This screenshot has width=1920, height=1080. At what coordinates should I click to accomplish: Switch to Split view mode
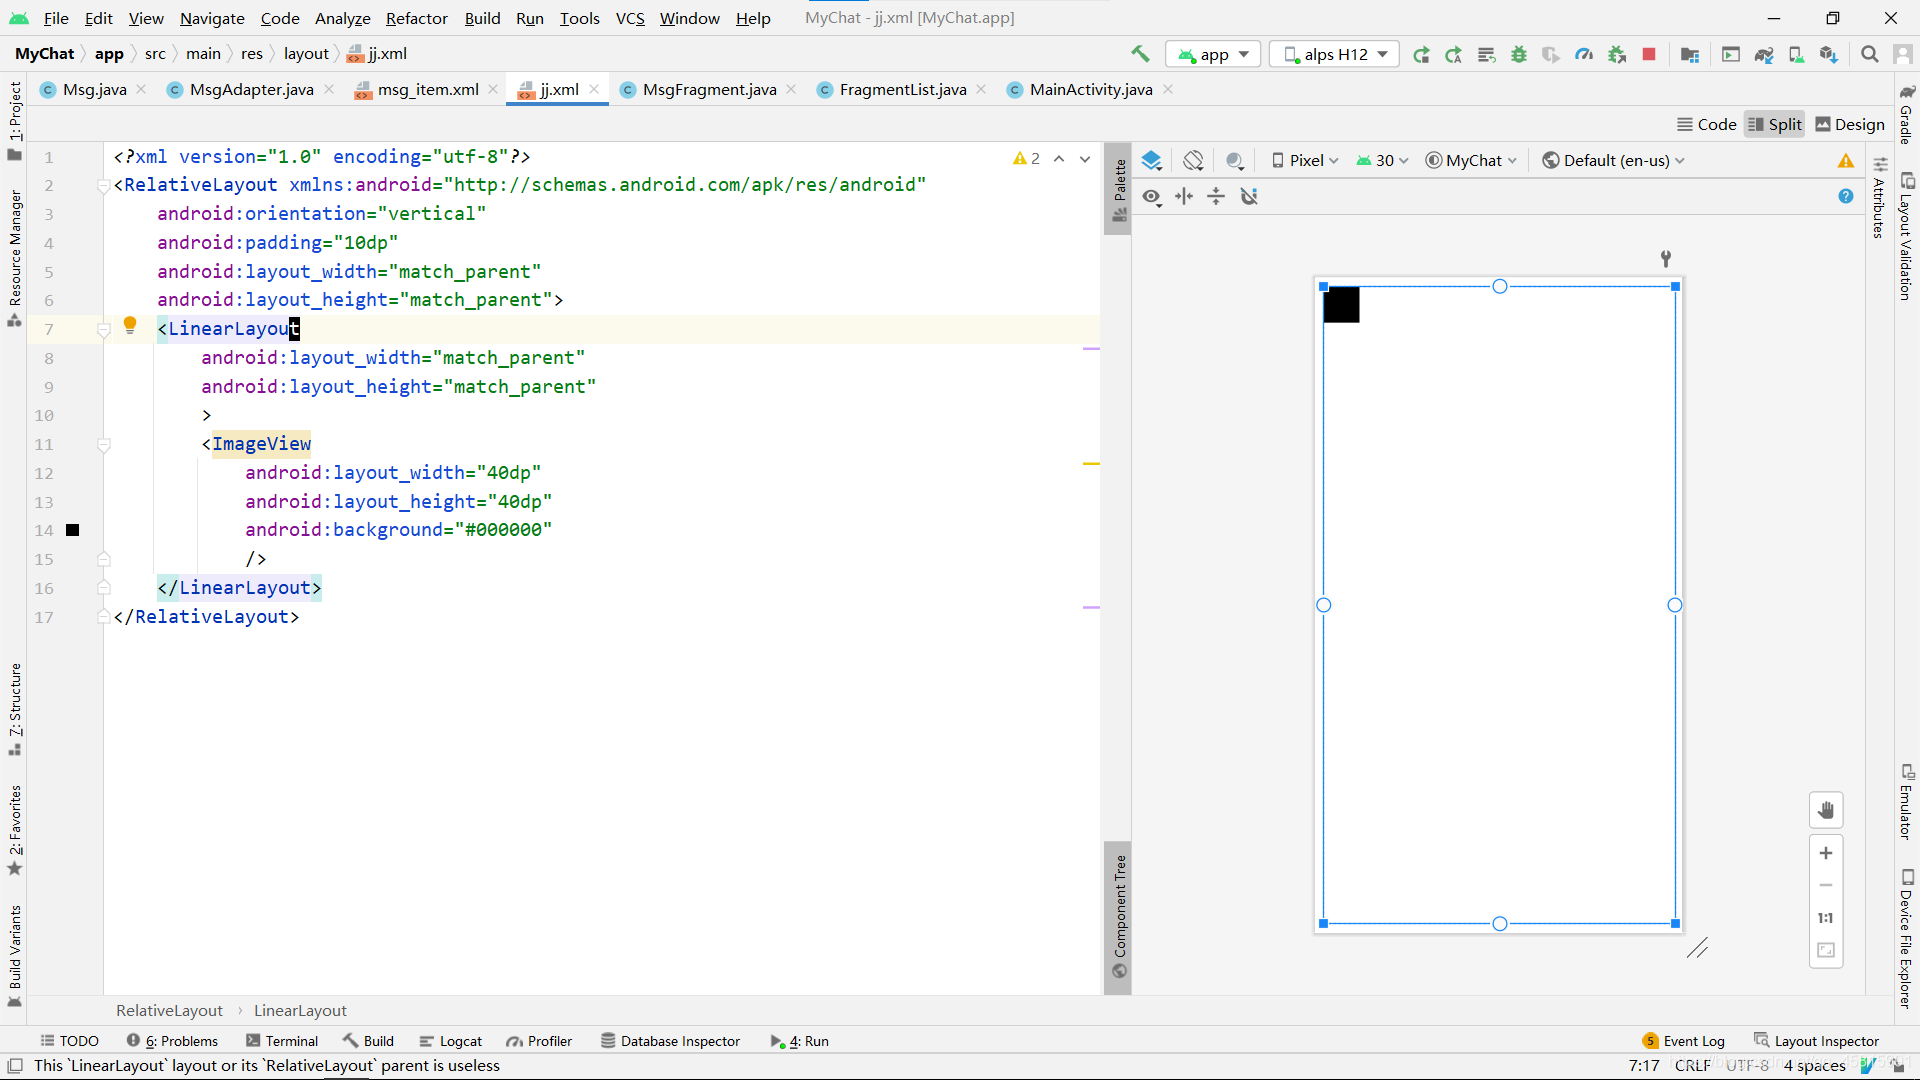[x=1775, y=124]
